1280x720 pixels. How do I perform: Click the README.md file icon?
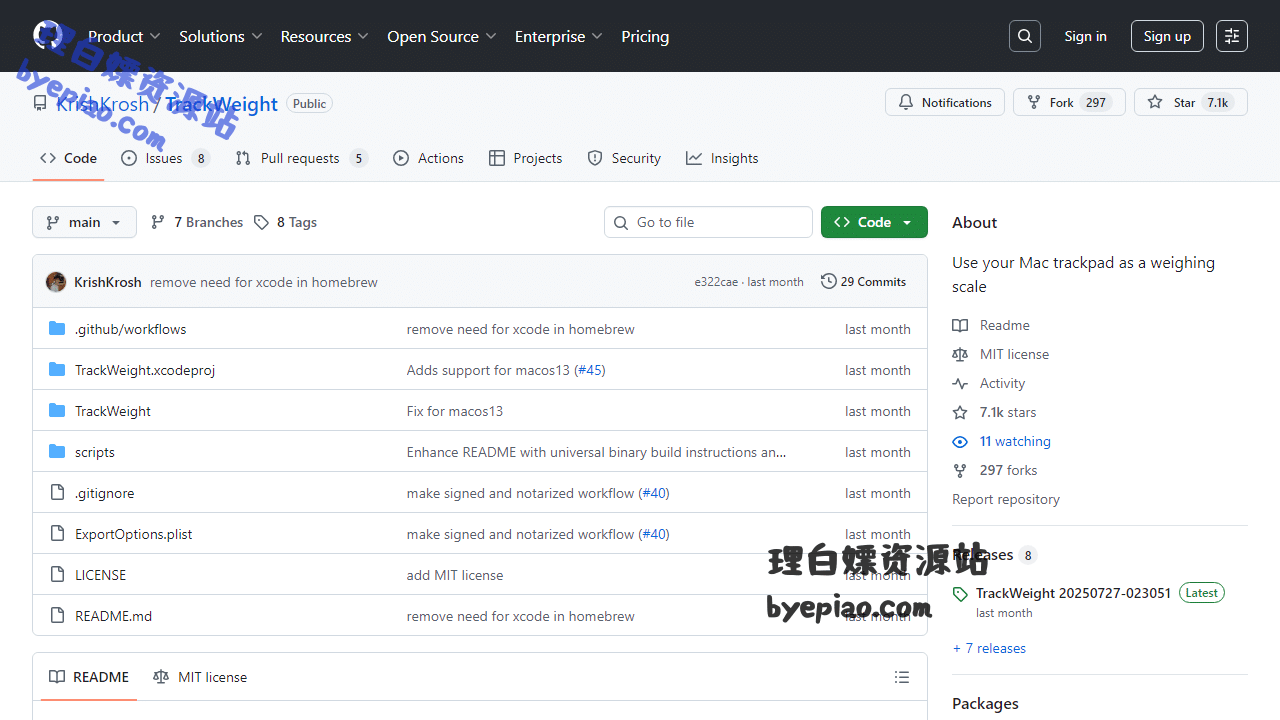pos(57,616)
